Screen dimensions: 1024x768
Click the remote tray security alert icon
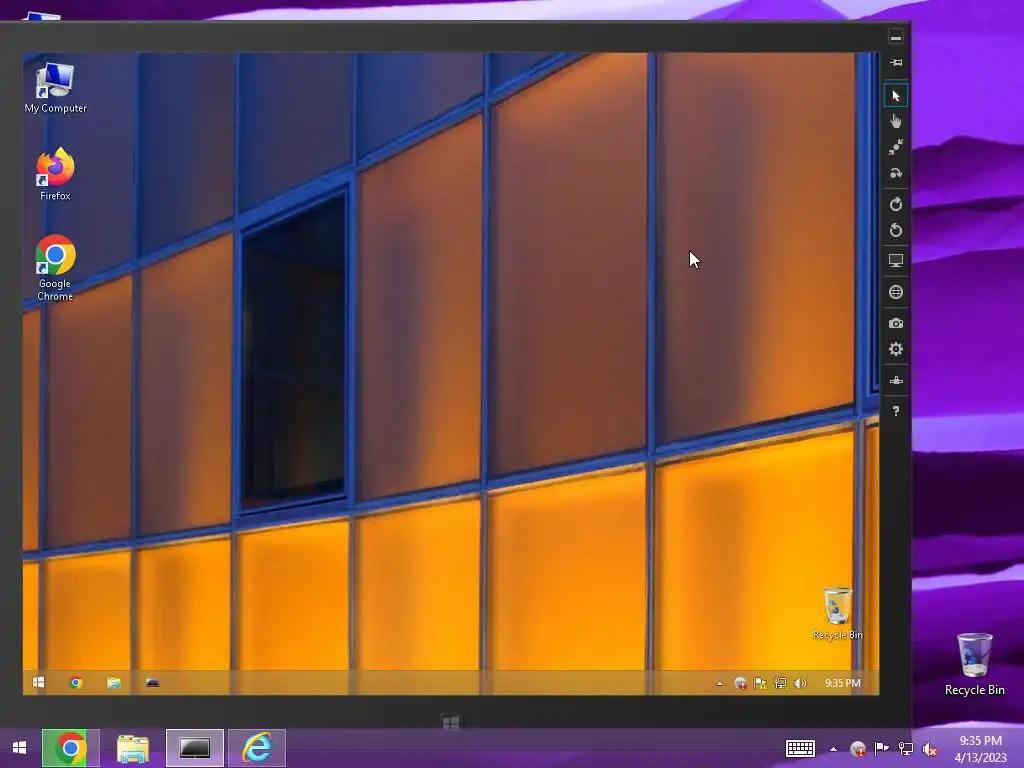pyautogui.click(x=741, y=683)
